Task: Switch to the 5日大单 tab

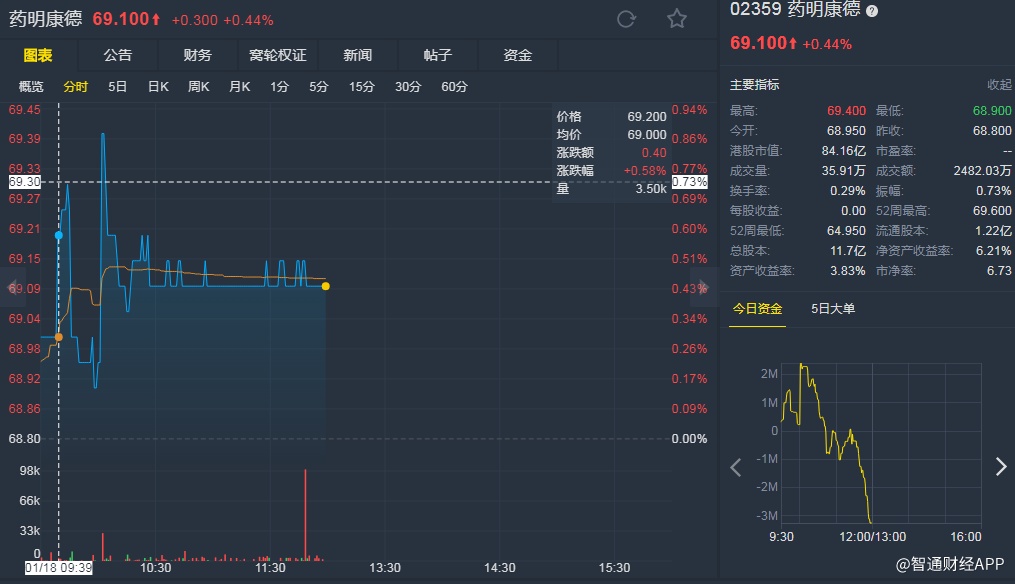Action: click(833, 308)
